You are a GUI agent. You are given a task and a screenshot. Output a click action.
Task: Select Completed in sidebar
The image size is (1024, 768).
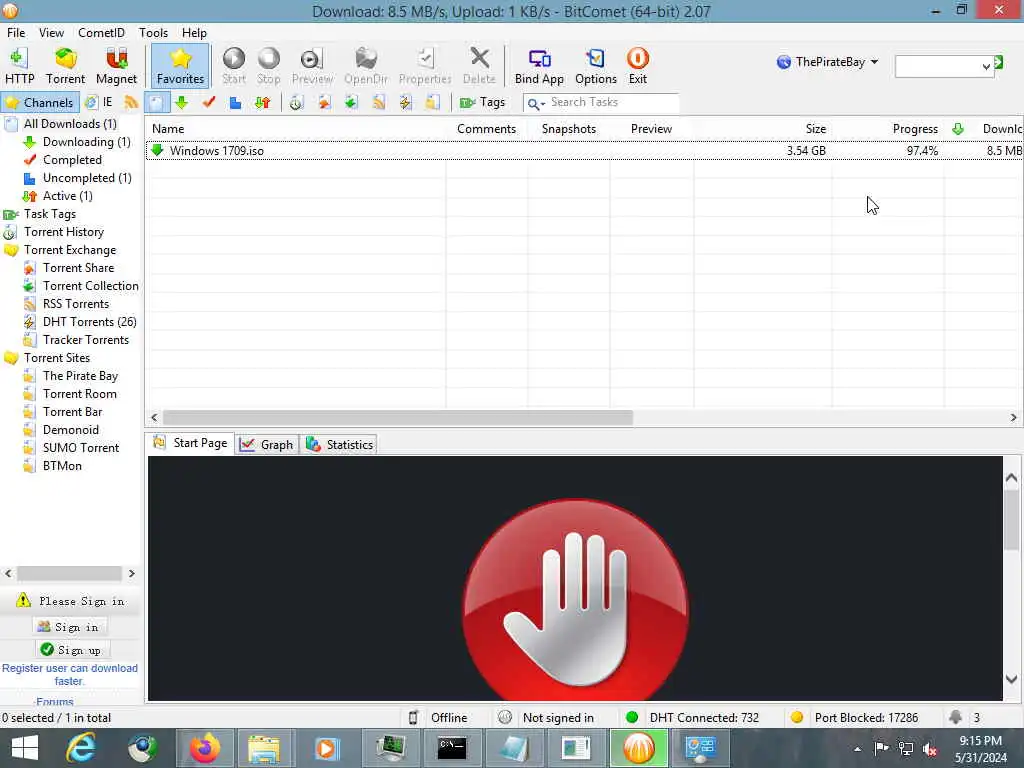click(x=72, y=160)
